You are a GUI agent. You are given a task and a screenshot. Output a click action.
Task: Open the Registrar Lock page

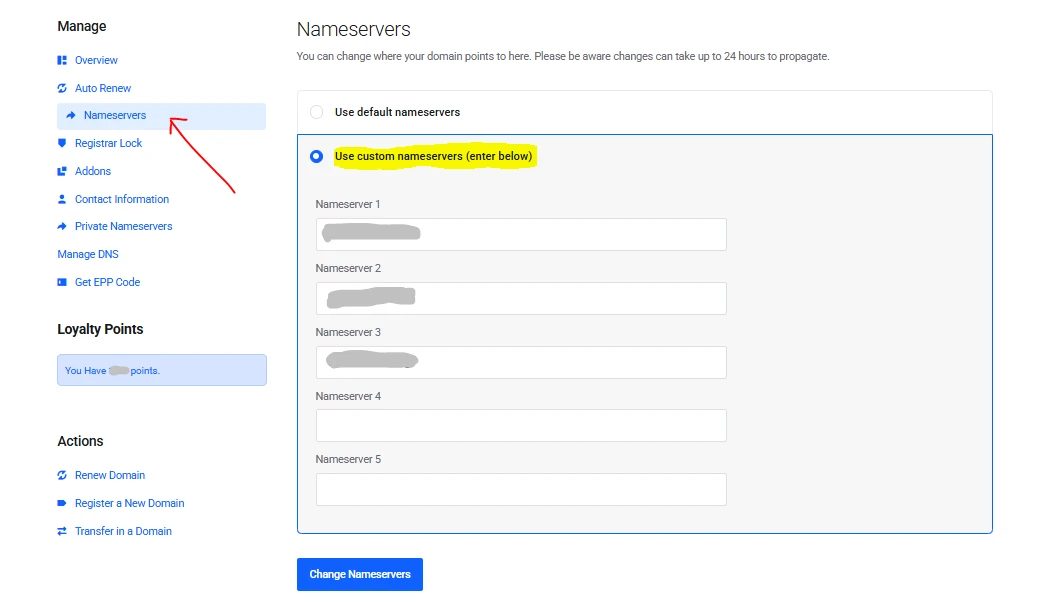click(108, 143)
